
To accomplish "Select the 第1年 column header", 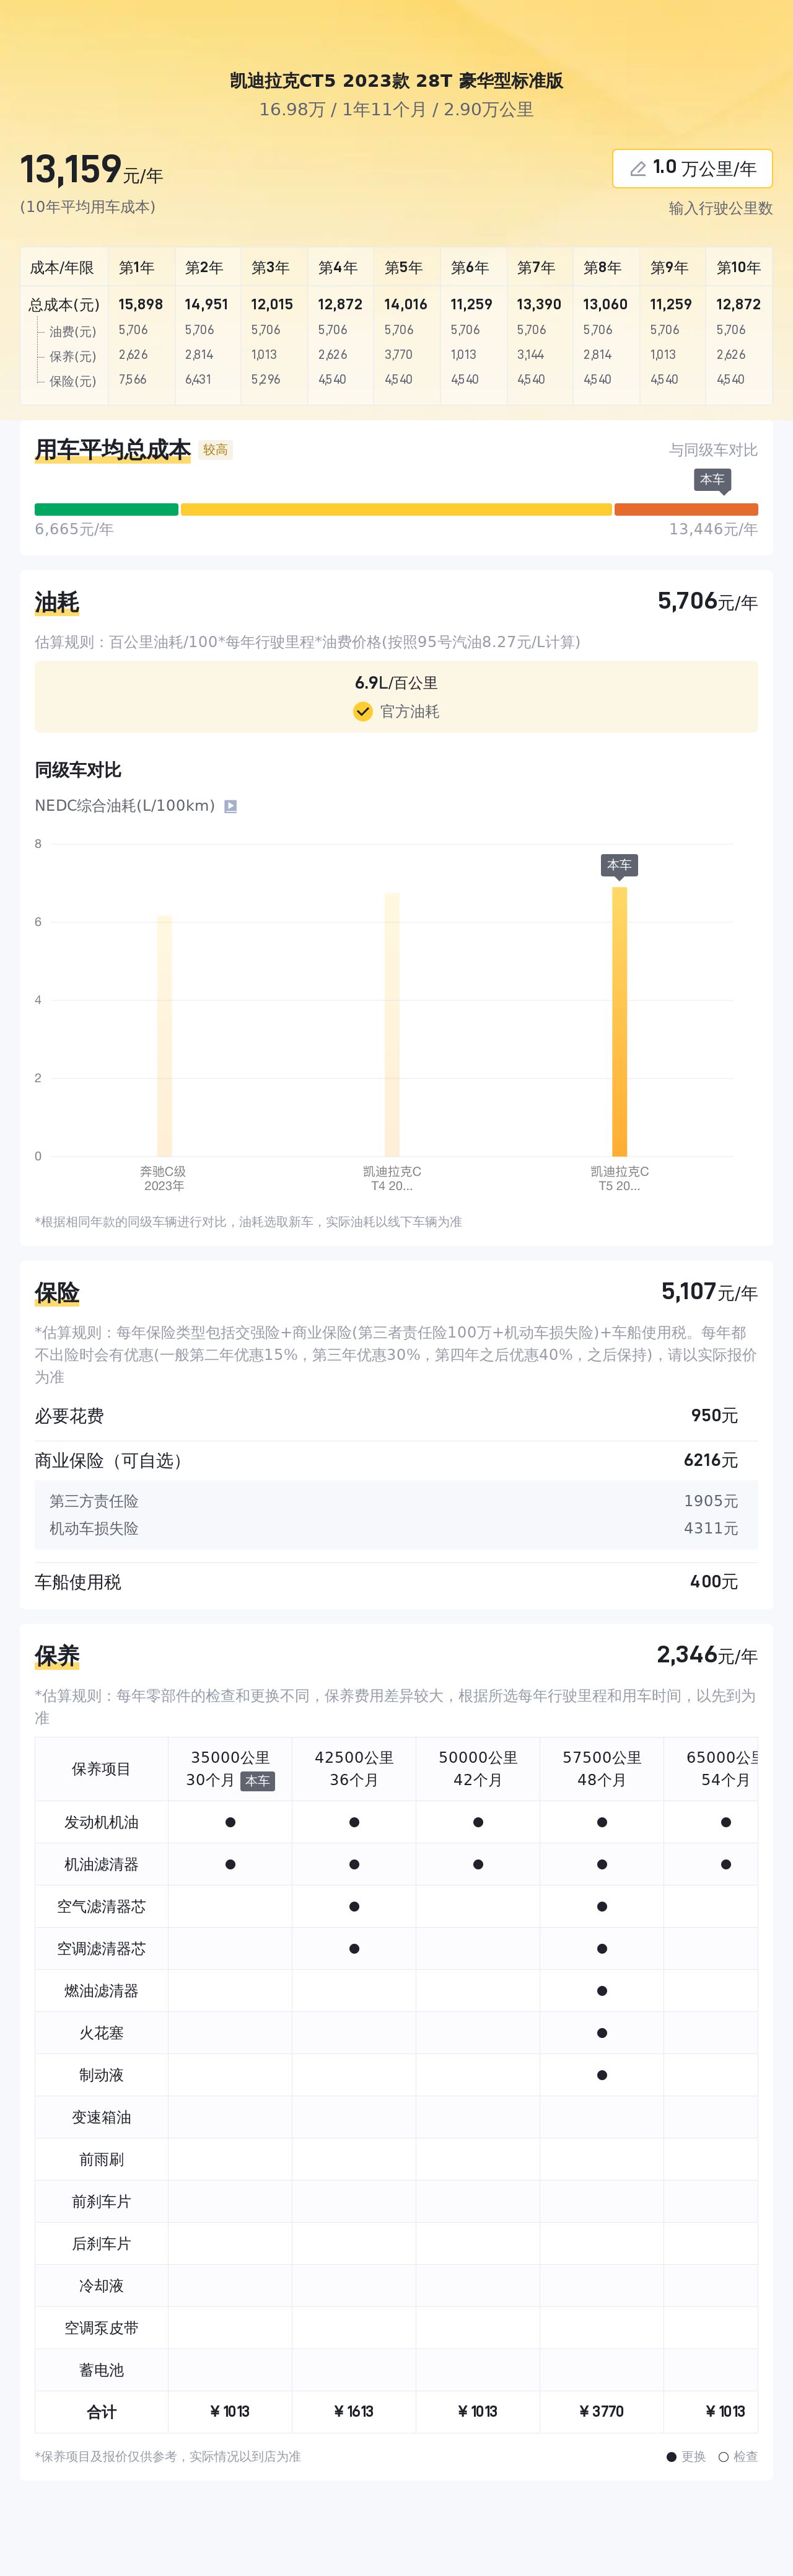I will click(137, 268).
